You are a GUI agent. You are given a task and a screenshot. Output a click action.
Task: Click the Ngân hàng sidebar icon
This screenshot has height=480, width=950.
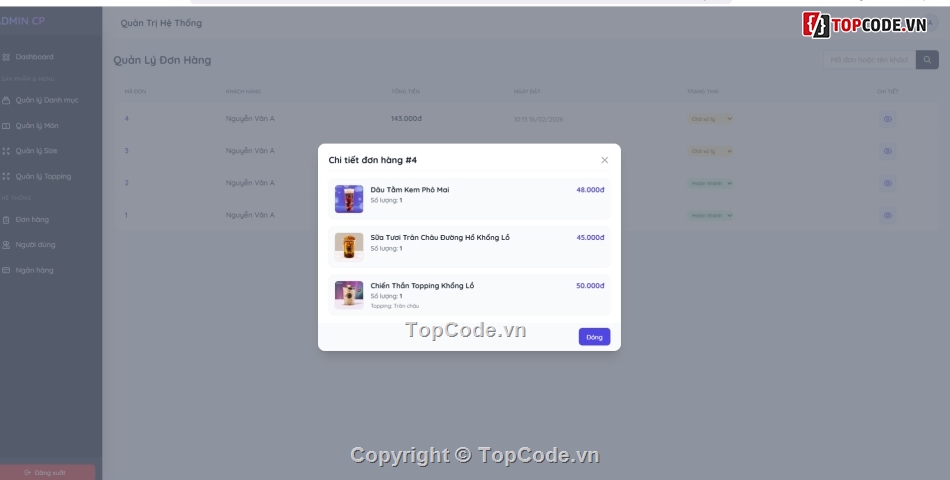(x=6, y=270)
